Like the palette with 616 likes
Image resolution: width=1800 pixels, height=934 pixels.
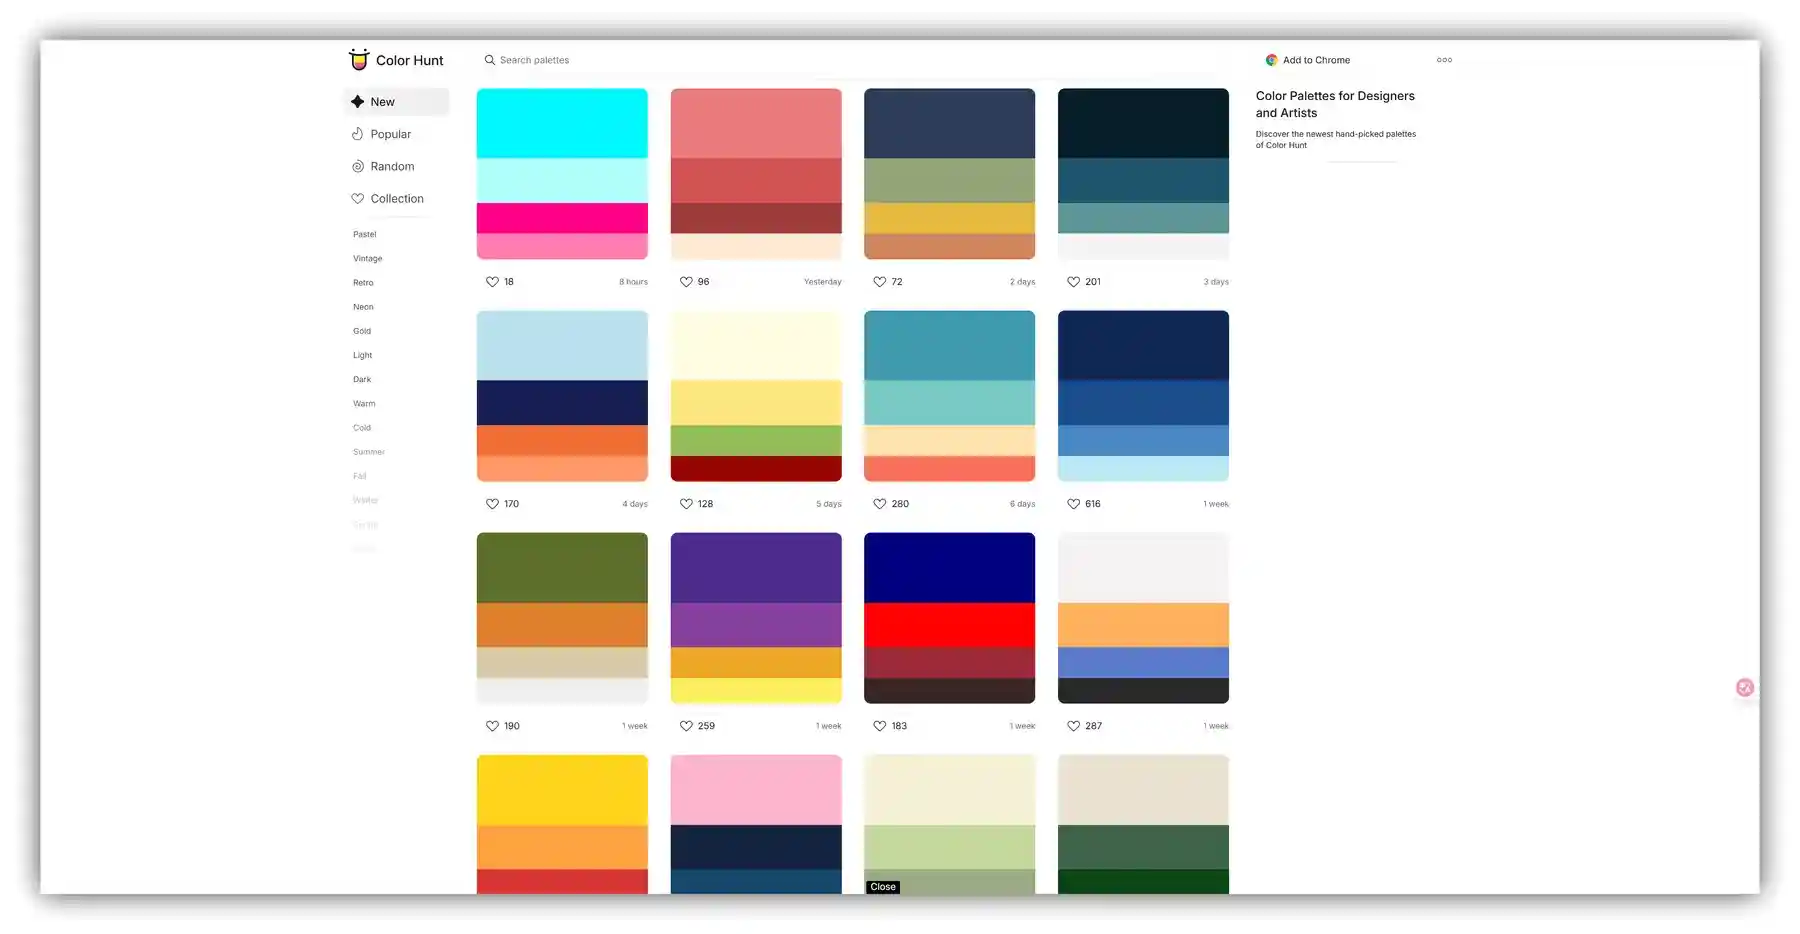(1073, 504)
